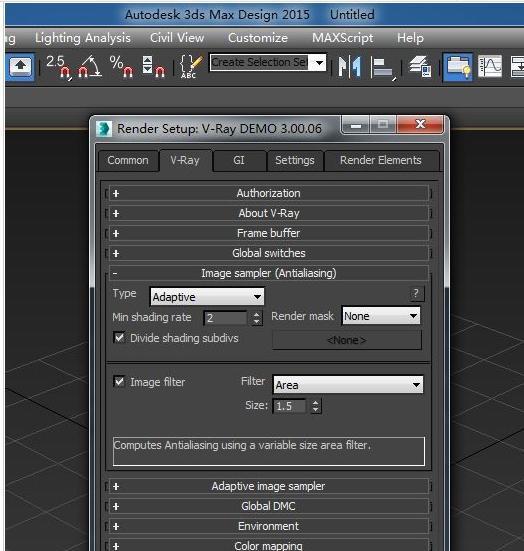Adjust filter Size with spinner arrows
The width and height of the screenshot is (524, 551).
coord(316,406)
